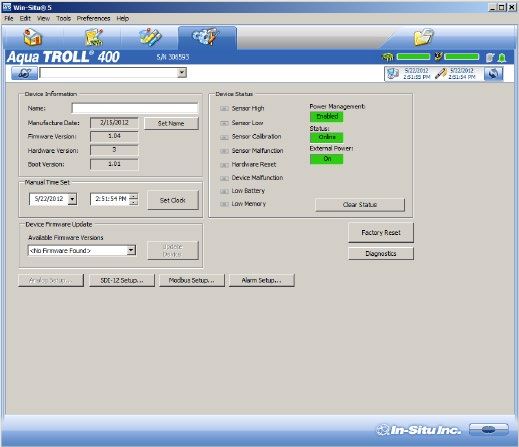Click the Hardware Reset indicator
This screenshot has height=447, width=519.
click(224, 165)
